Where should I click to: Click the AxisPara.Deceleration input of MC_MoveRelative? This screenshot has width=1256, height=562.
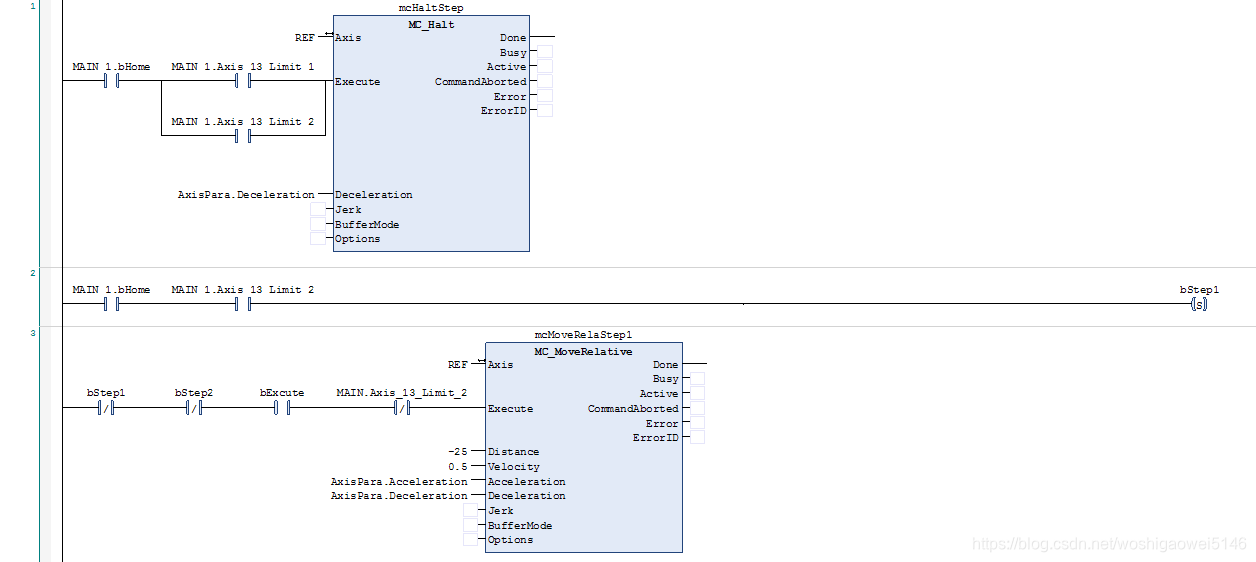(x=399, y=495)
